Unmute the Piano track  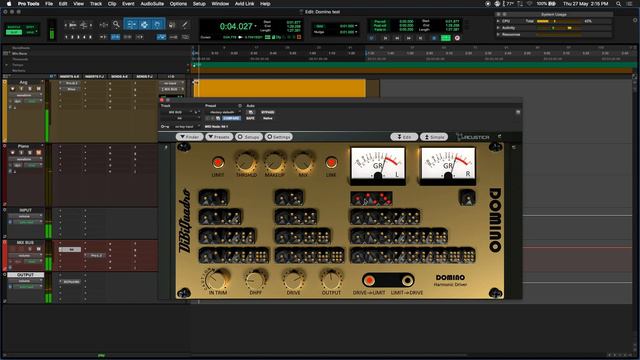coord(38,153)
